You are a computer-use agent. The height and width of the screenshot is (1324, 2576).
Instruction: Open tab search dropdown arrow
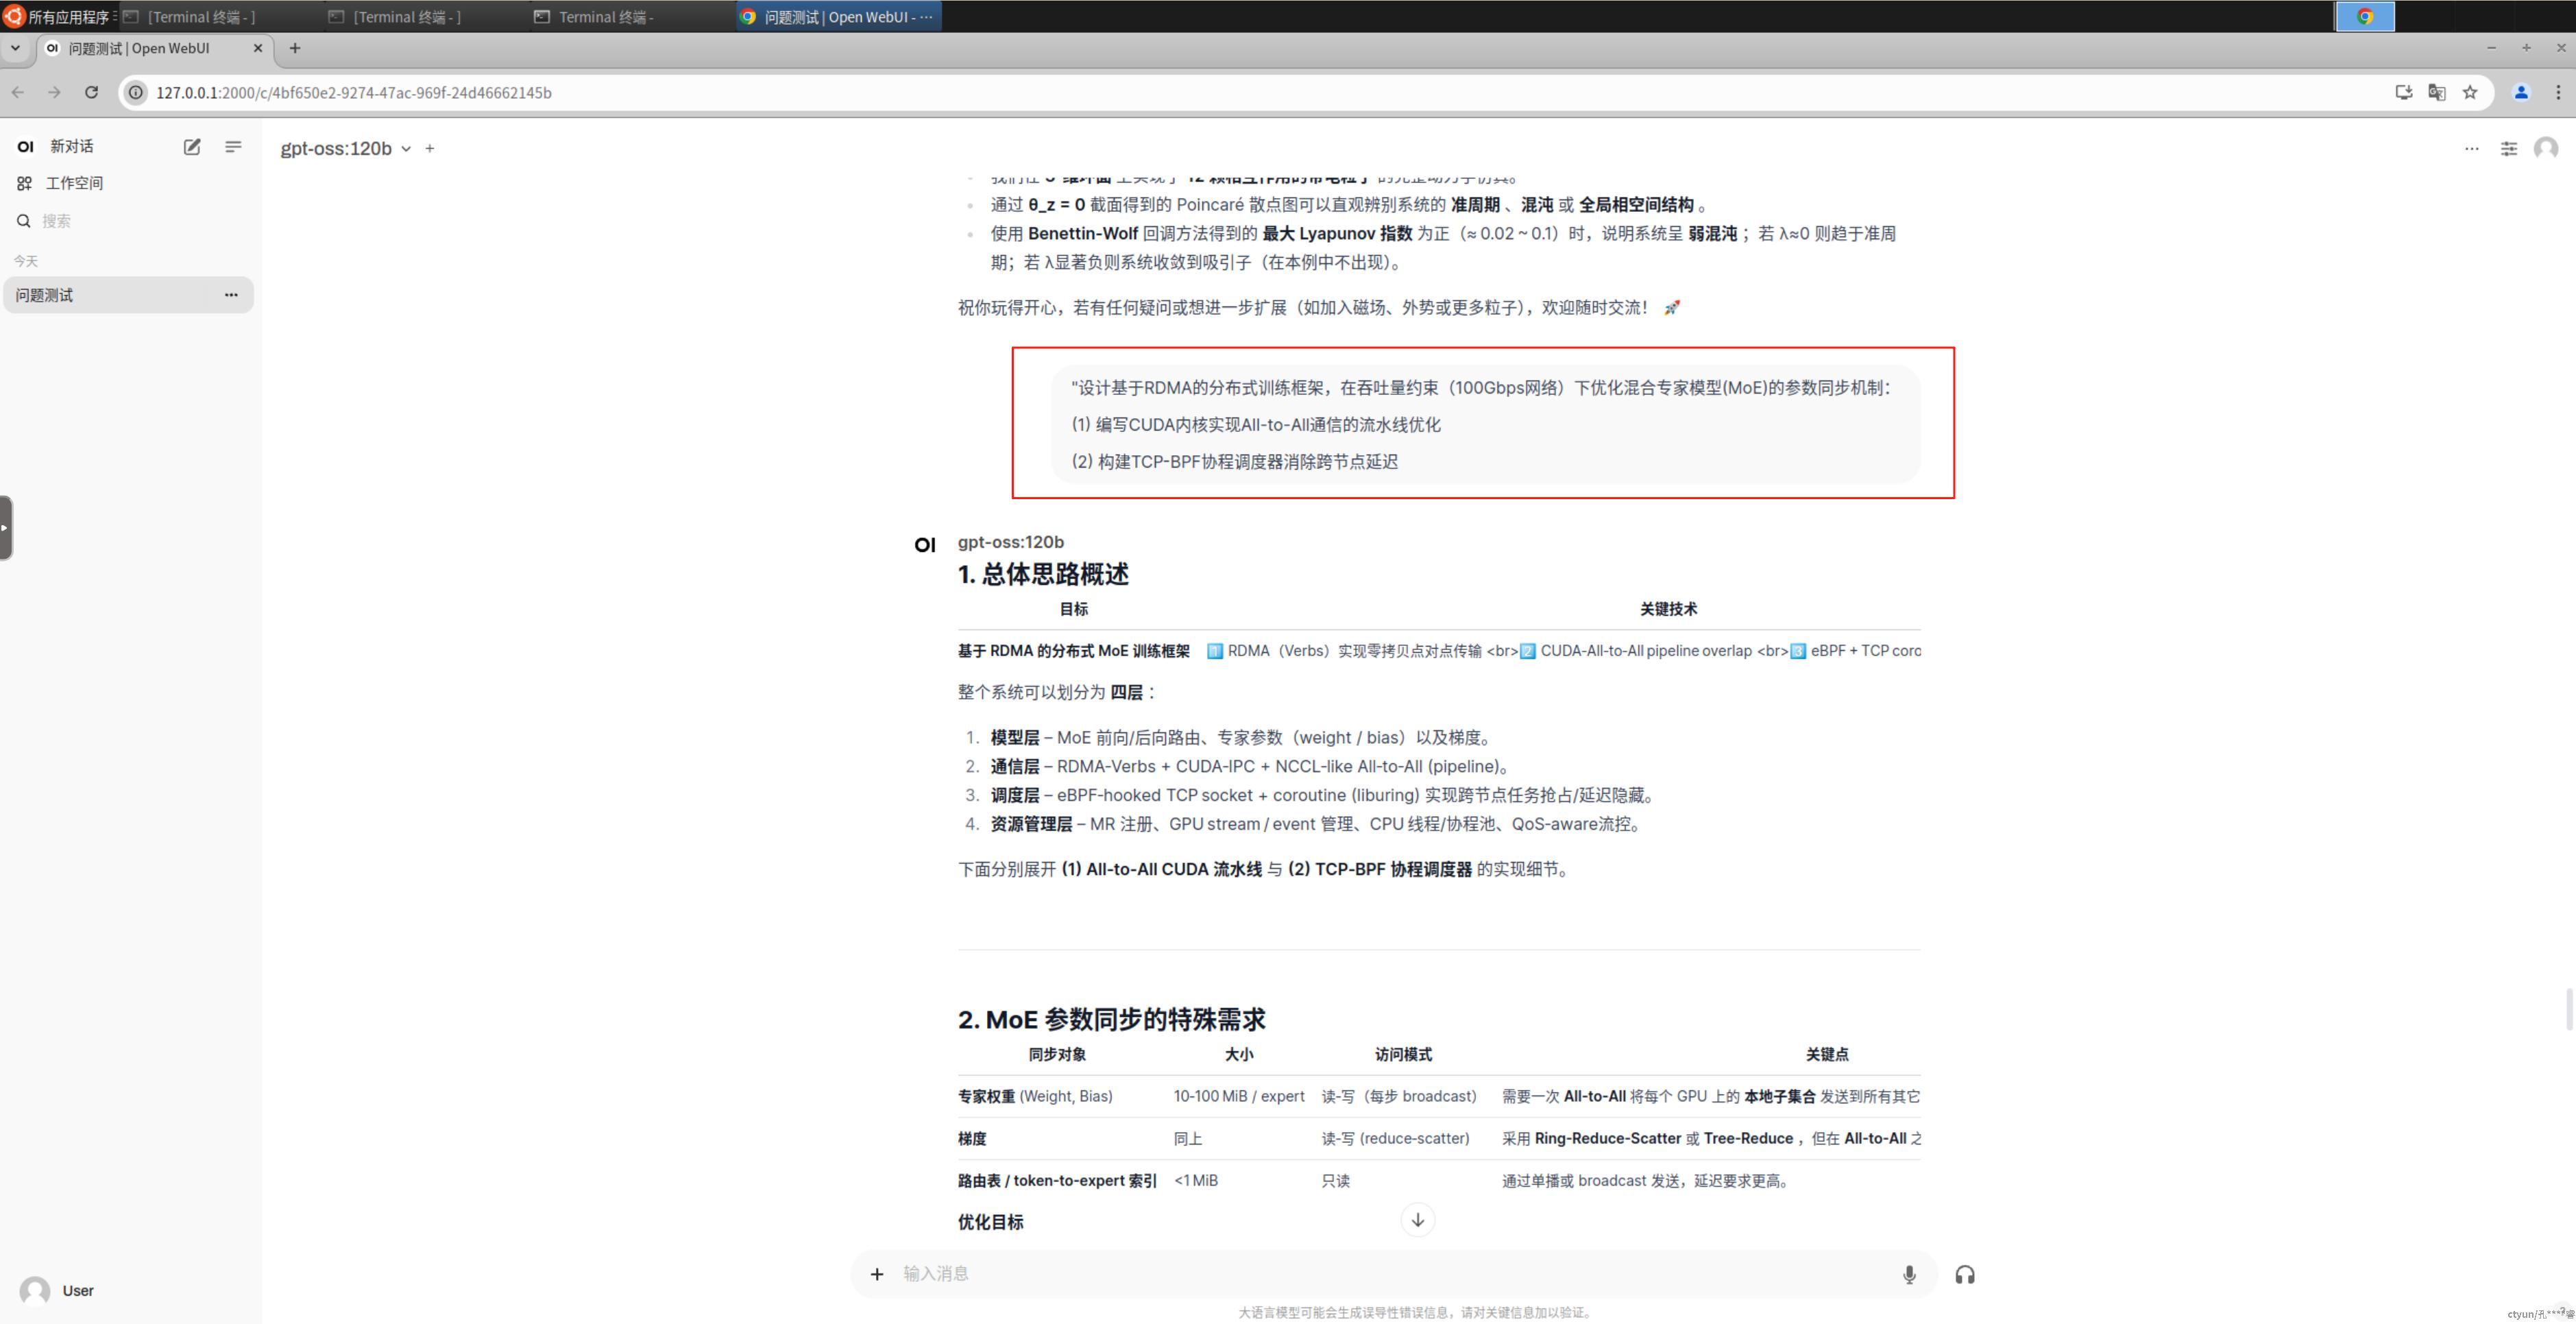tap(15, 48)
